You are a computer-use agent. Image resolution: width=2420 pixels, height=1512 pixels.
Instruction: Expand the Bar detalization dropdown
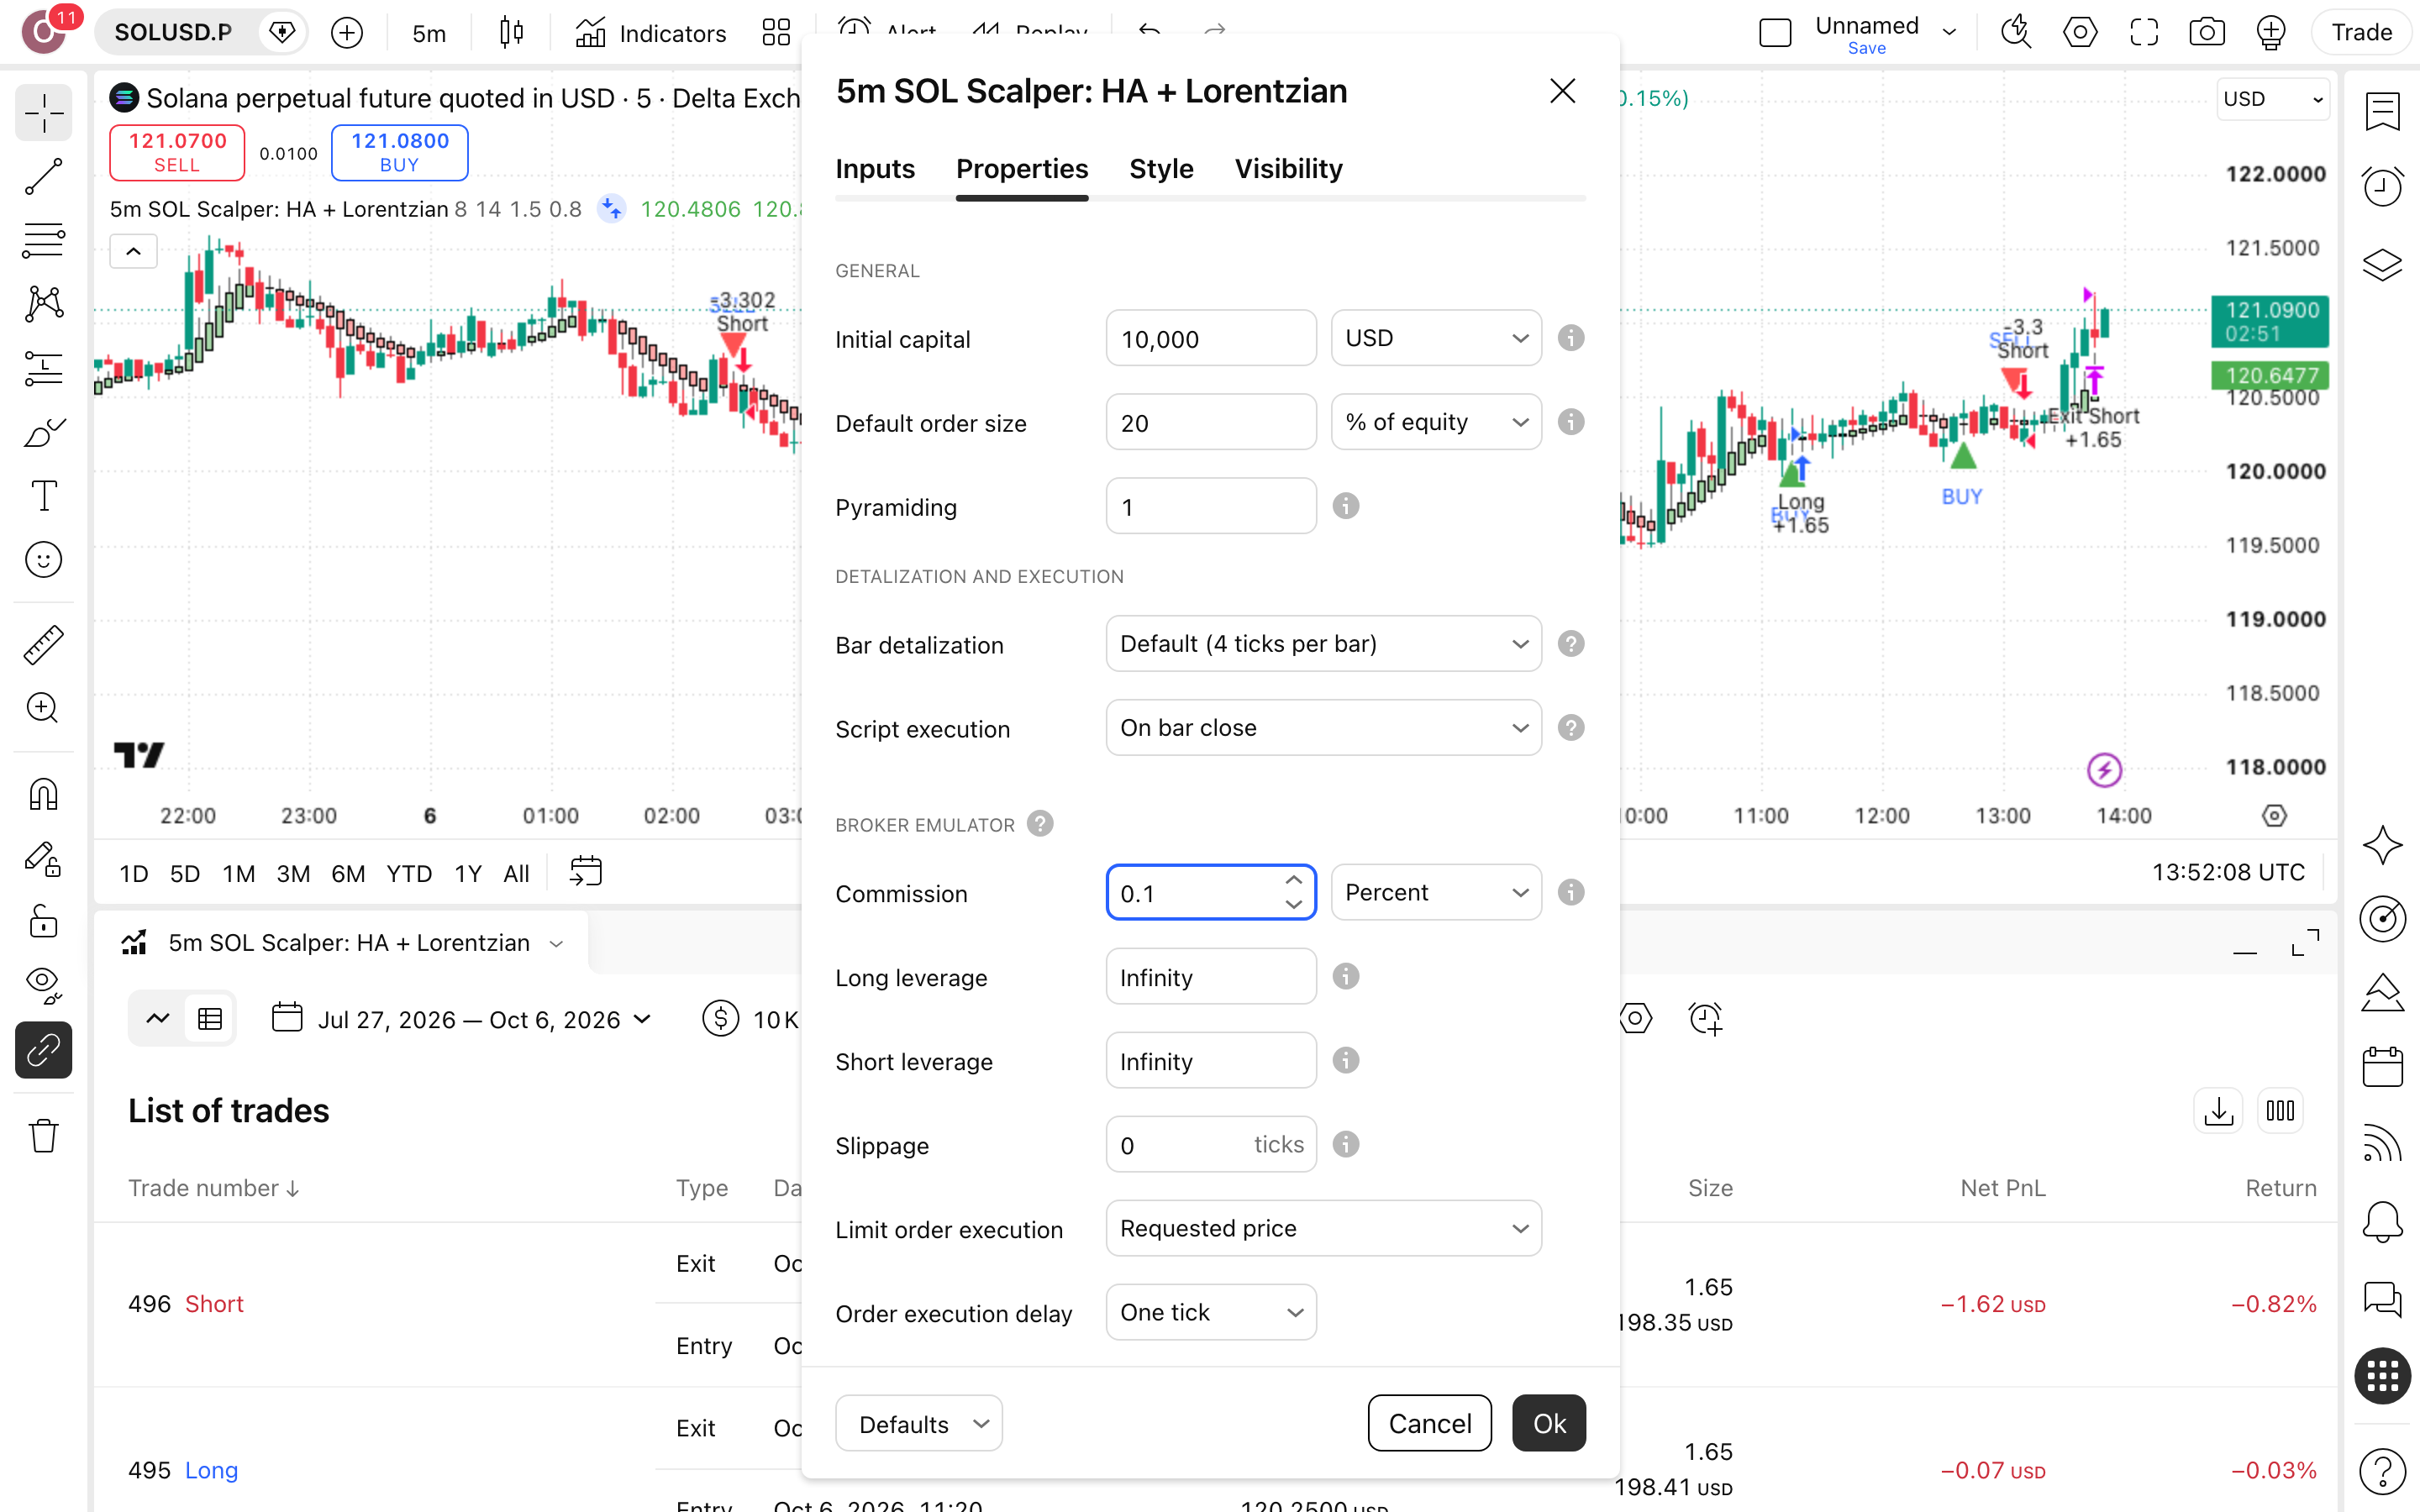pyautogui.click(x=1323, y=644)
